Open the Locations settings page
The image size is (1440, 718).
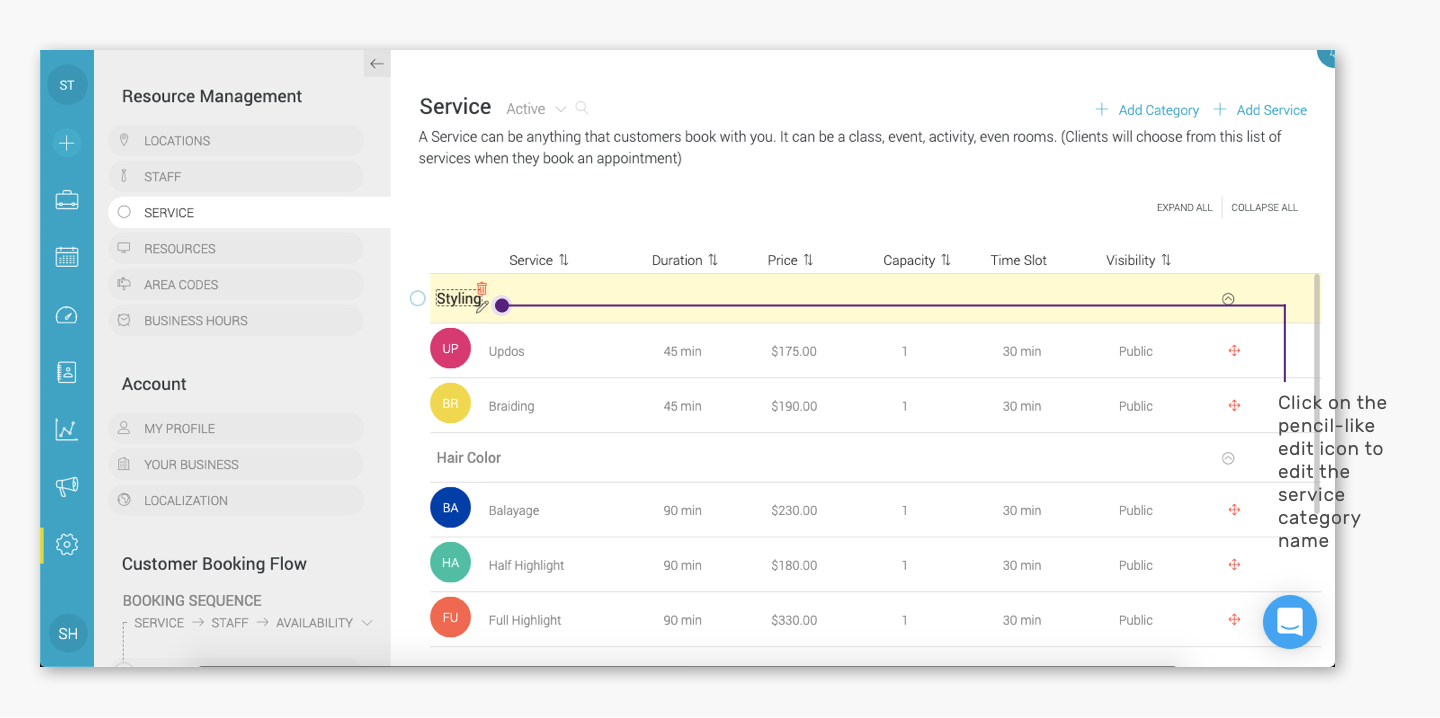[x=236, y=141]
